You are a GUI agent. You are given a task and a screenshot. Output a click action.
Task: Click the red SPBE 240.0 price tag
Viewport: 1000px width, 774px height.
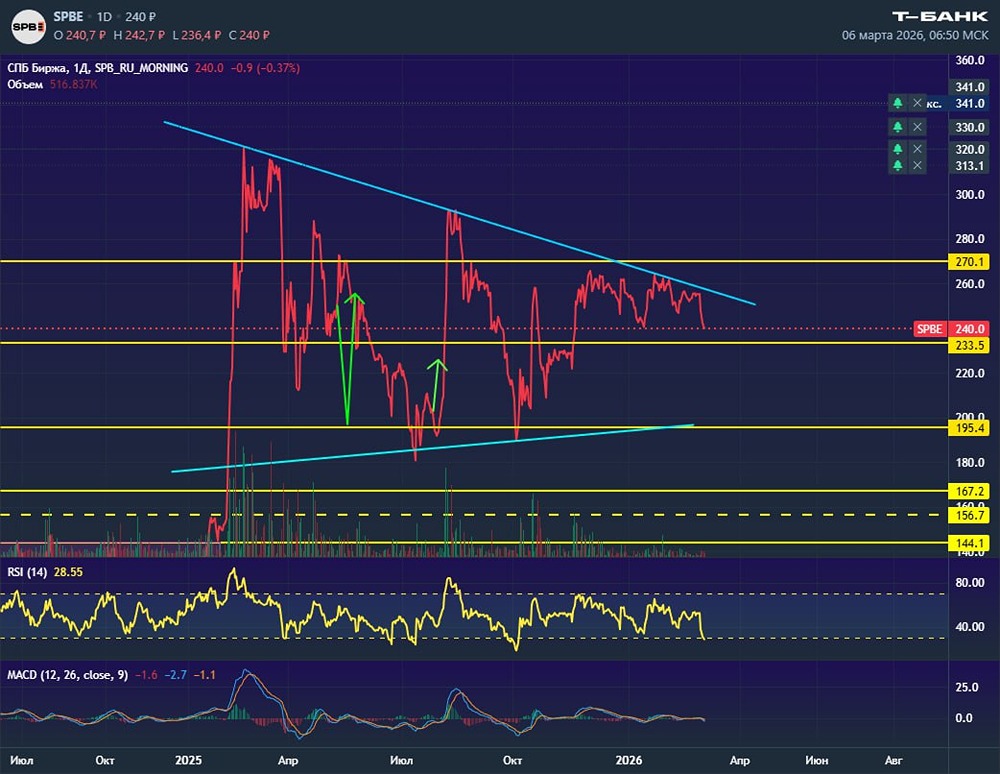point(951,329)
